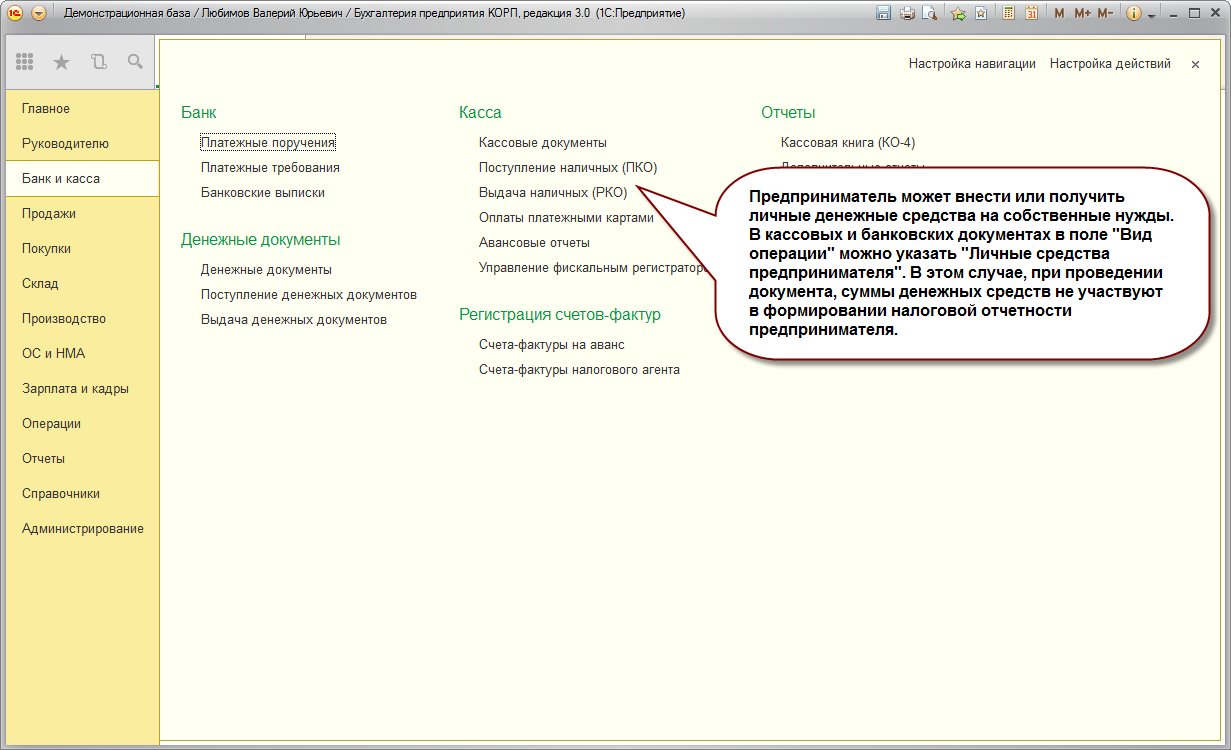The width and height of the screenshot is (1231, 750).
Task: Expand the dropdown arrow beside the info icon
Action: click(1151, 14)
